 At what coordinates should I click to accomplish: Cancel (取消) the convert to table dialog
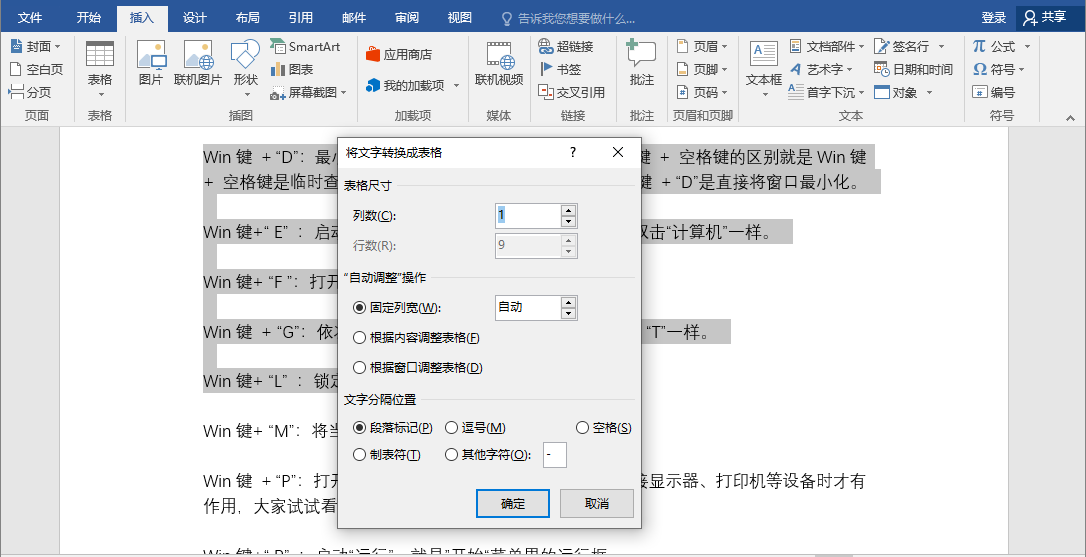point(597,504)
